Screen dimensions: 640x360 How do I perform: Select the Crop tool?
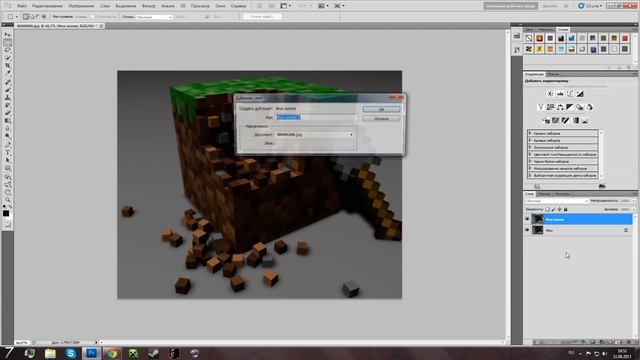pyautogui.click(x=7, y=66)
